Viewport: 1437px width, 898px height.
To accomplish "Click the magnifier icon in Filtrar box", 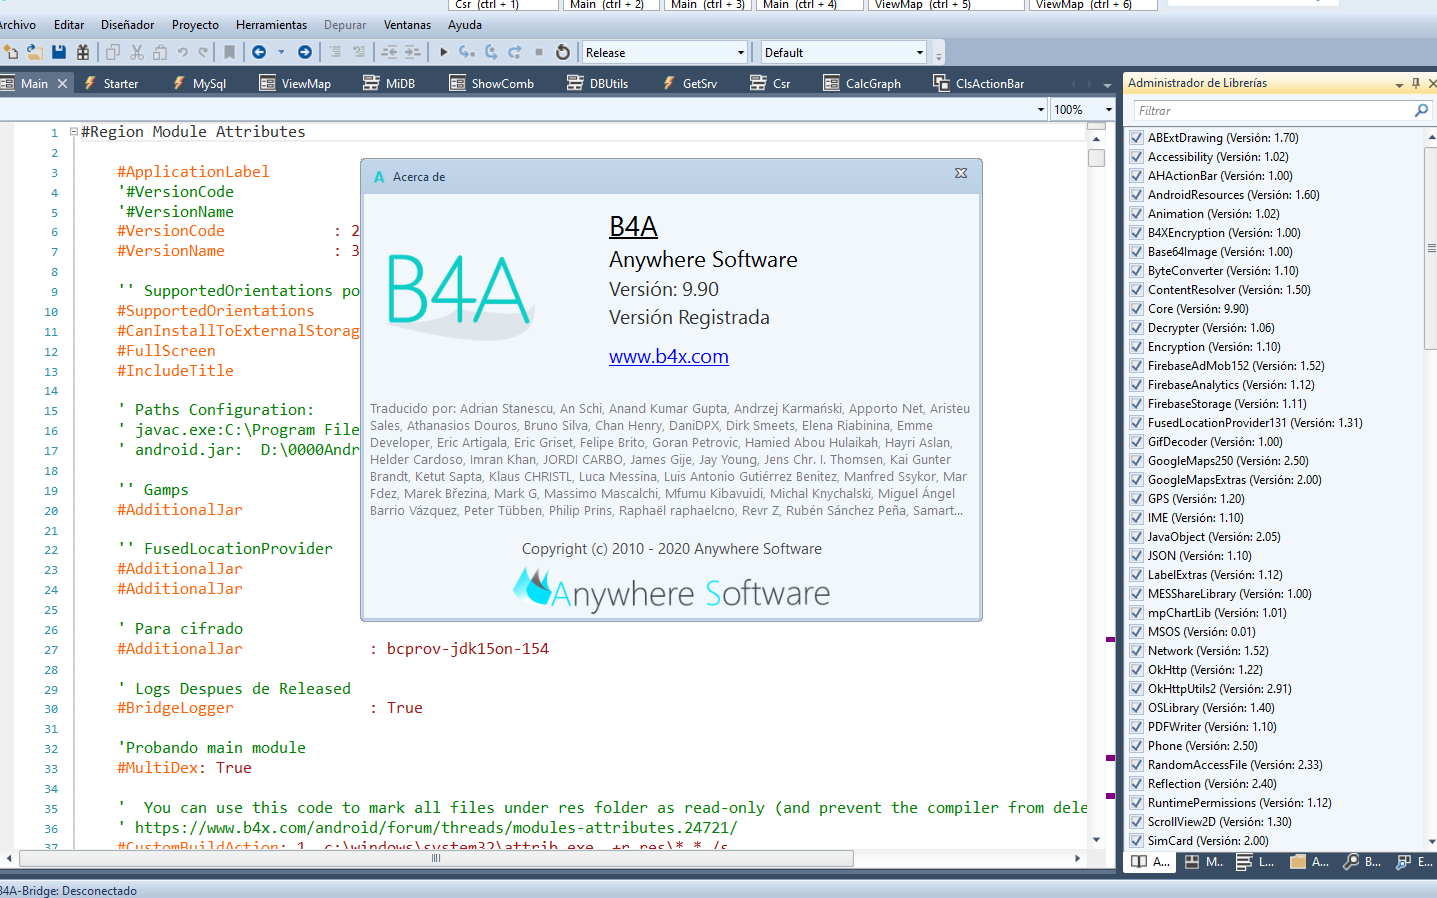I will click(x=1421, y=110).
